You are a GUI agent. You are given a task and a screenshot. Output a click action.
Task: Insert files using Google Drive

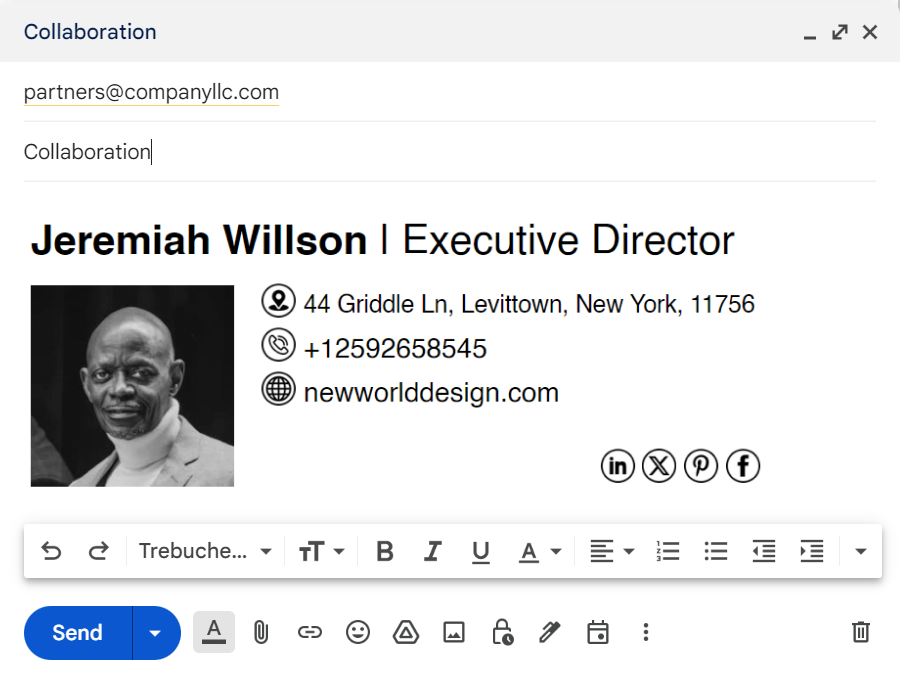tap(406, 632)
